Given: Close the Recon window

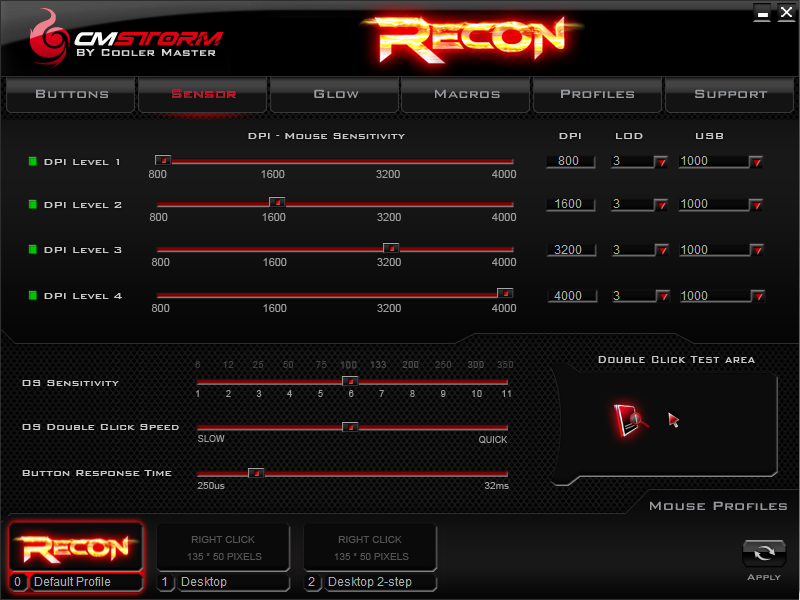Looking at the screenshot, I should (786, 13).
